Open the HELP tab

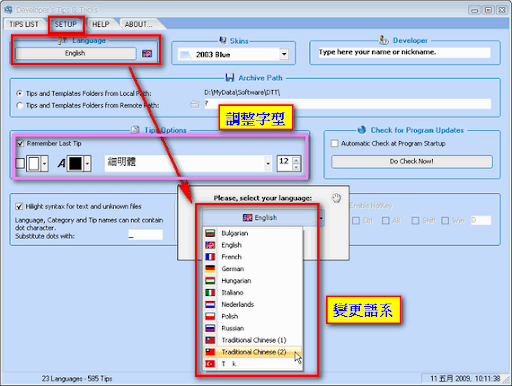coord(101,24)
